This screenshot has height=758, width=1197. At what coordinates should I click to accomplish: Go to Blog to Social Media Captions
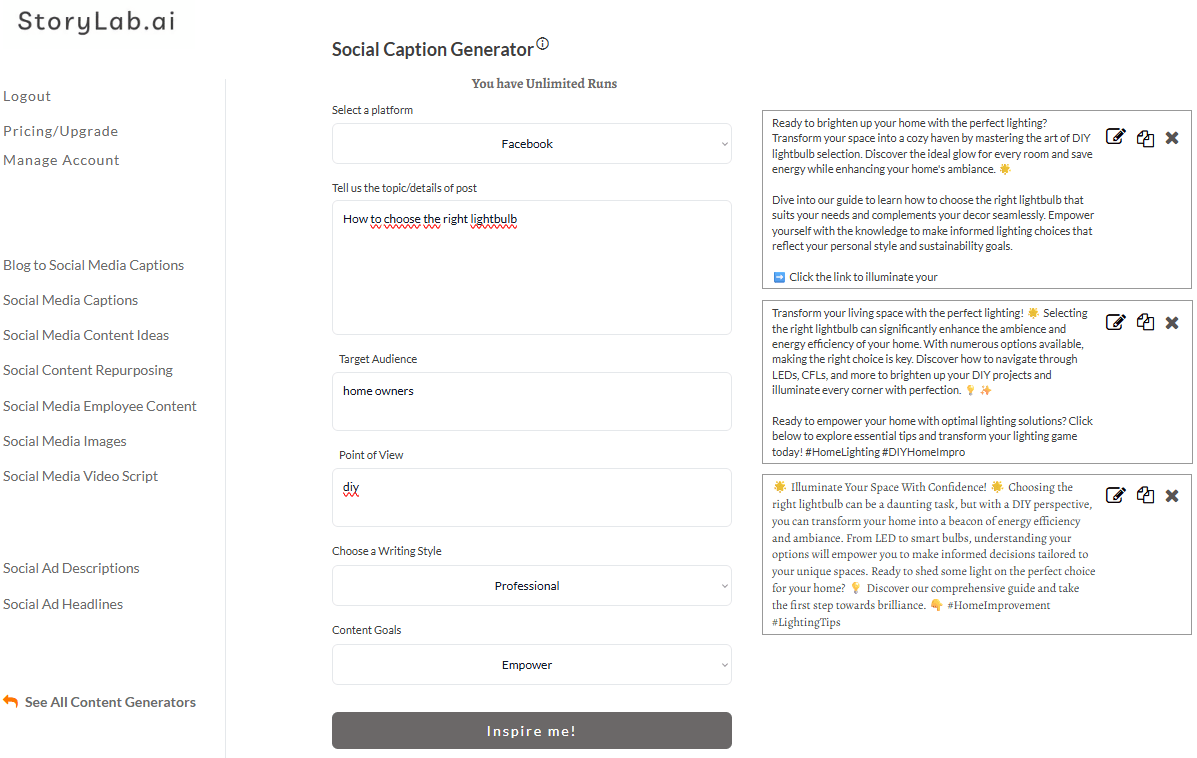point(93,264)
